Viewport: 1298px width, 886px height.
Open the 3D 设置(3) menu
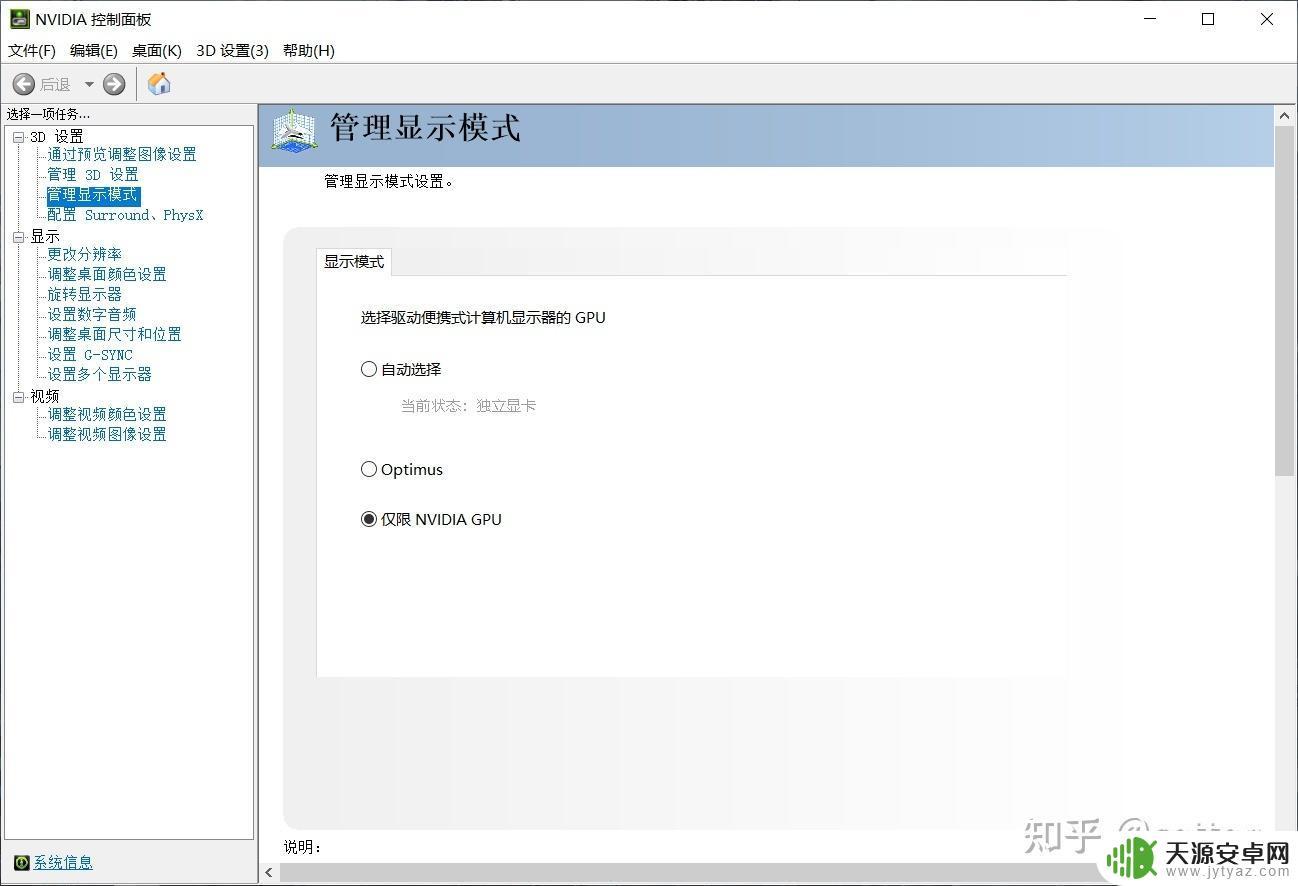tap(233, 50)
